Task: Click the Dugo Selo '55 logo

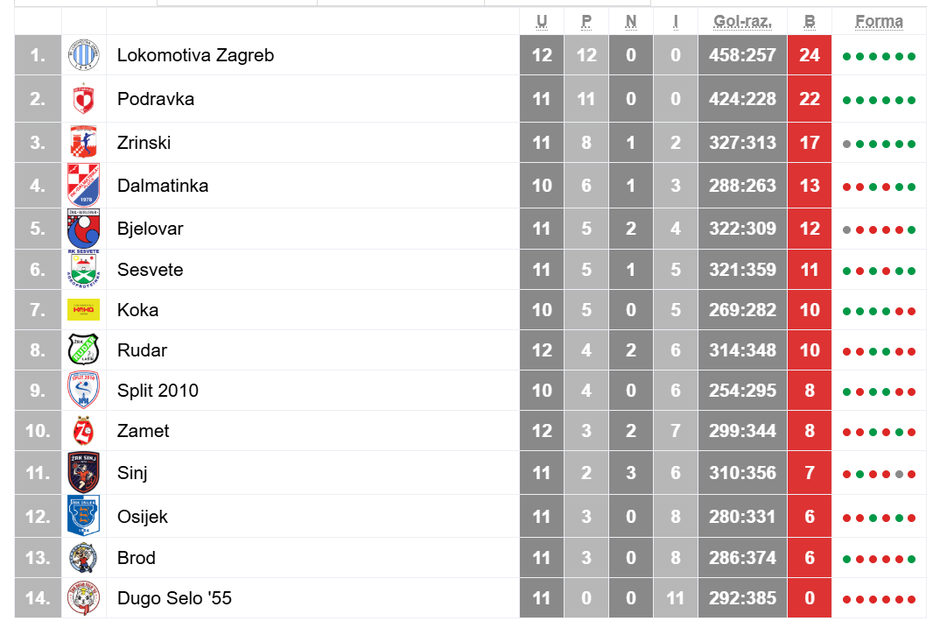Action: [83, 598]
